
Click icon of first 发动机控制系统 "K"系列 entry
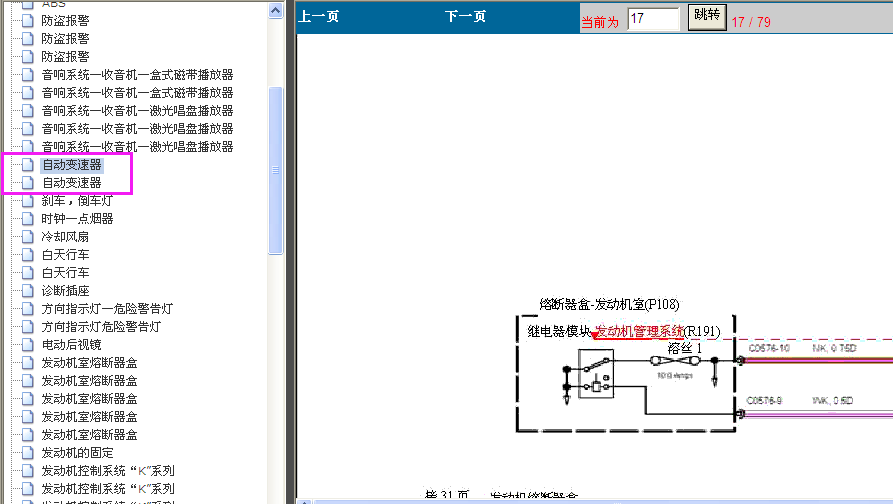27,471
